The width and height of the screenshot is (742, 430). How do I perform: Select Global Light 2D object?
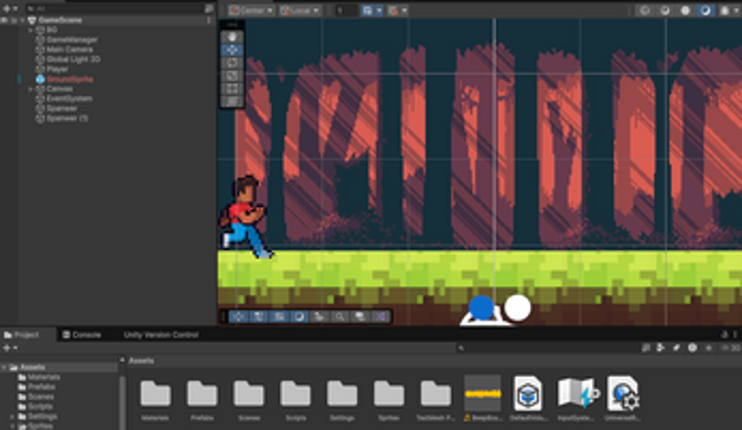pos(73,60)
